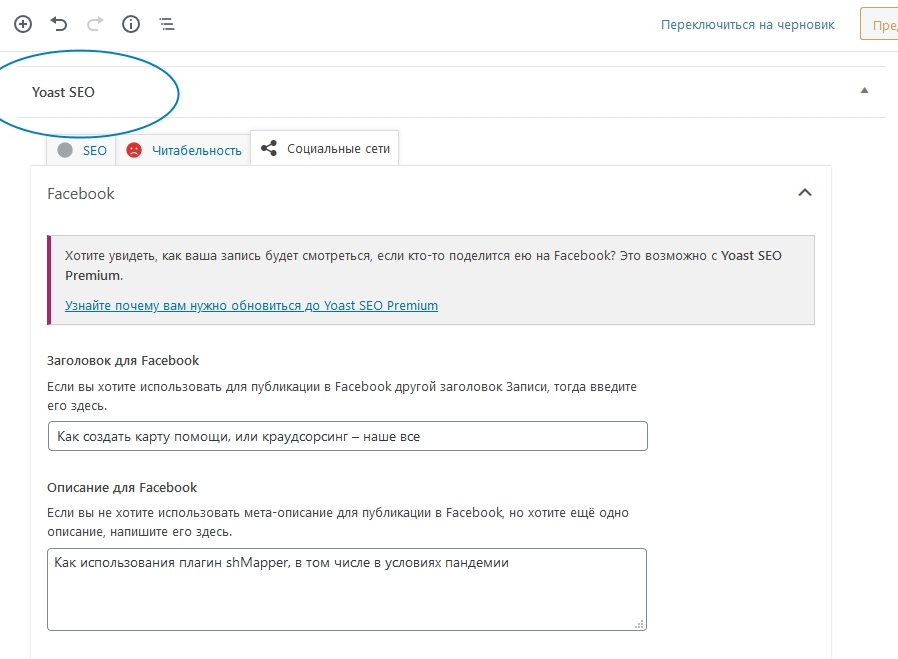Screen dimensions: 898x659
Task: Collapse the Facebook section chevron
Action: point(805,193)
